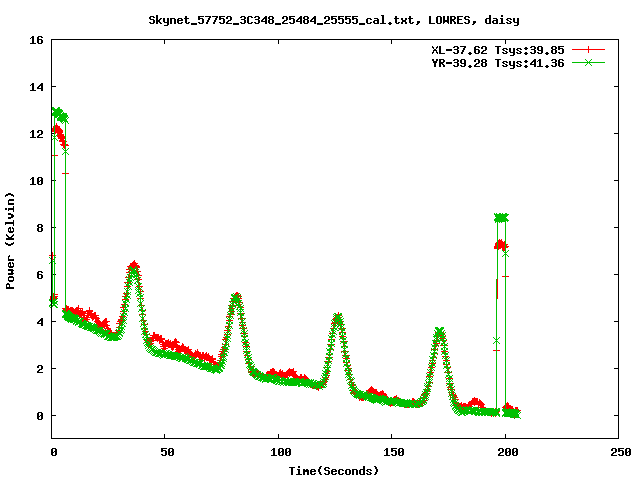Select the YR-39.28 Tsys:41.36 legend label

498,63
